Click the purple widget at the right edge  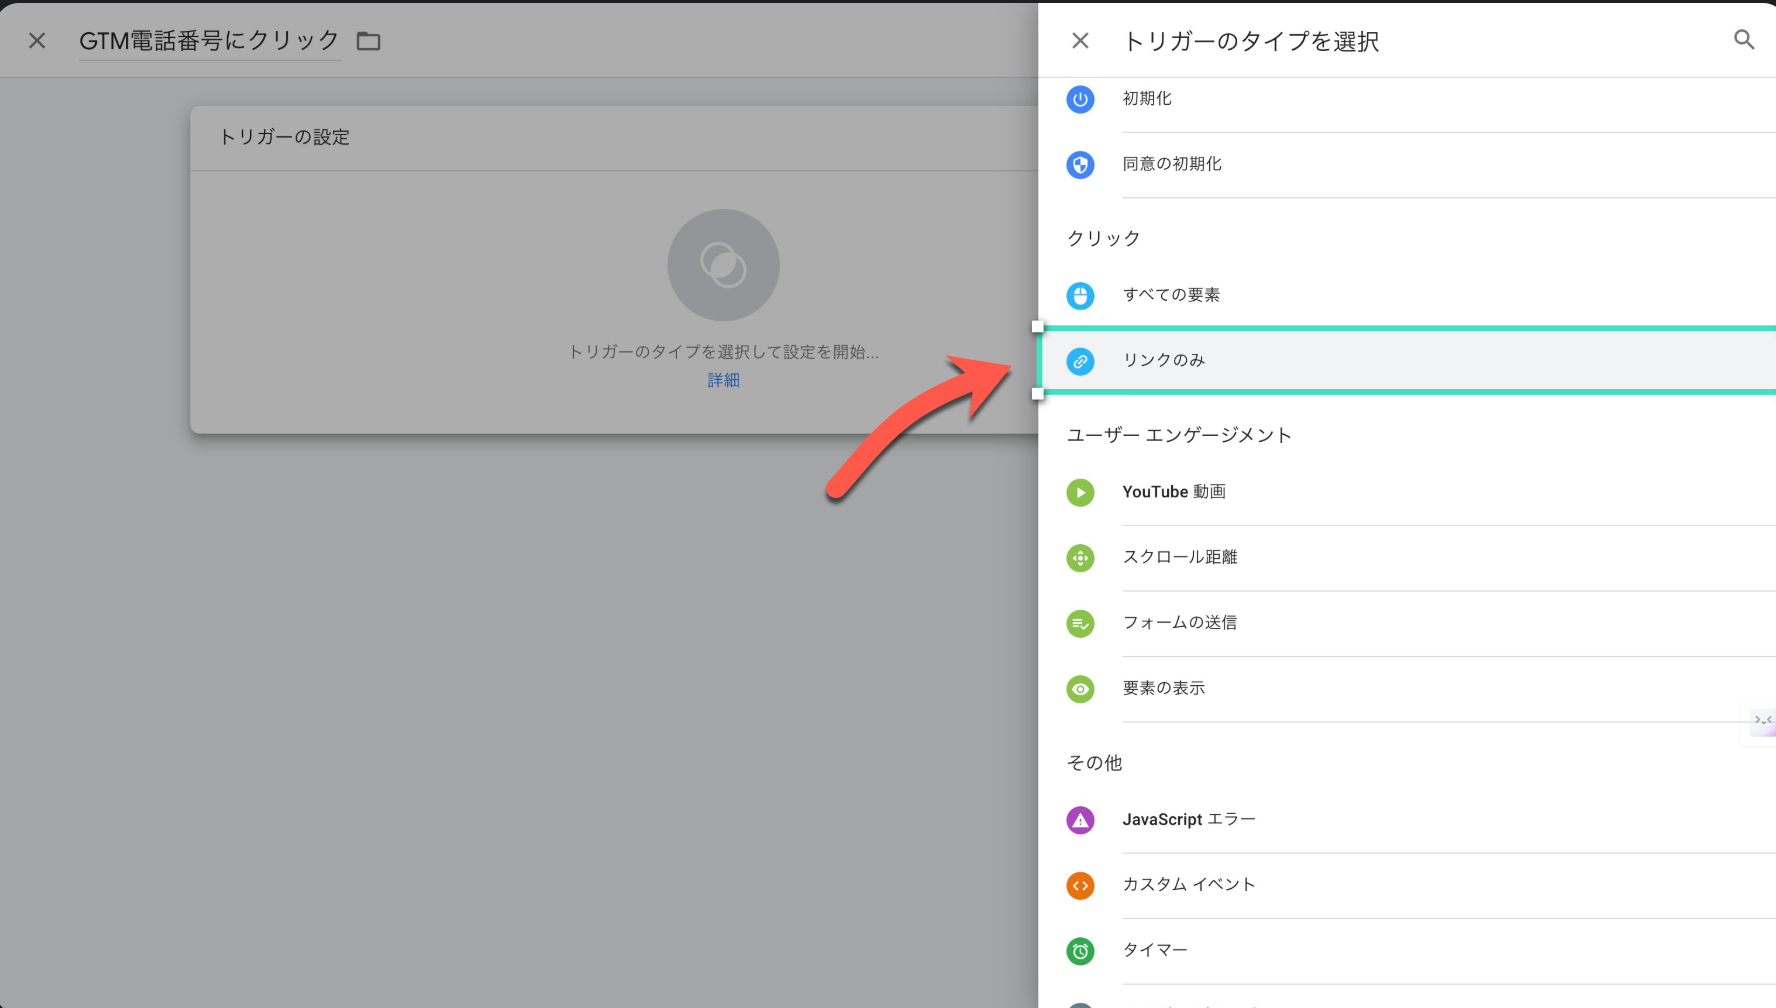tap(1762, 721)
